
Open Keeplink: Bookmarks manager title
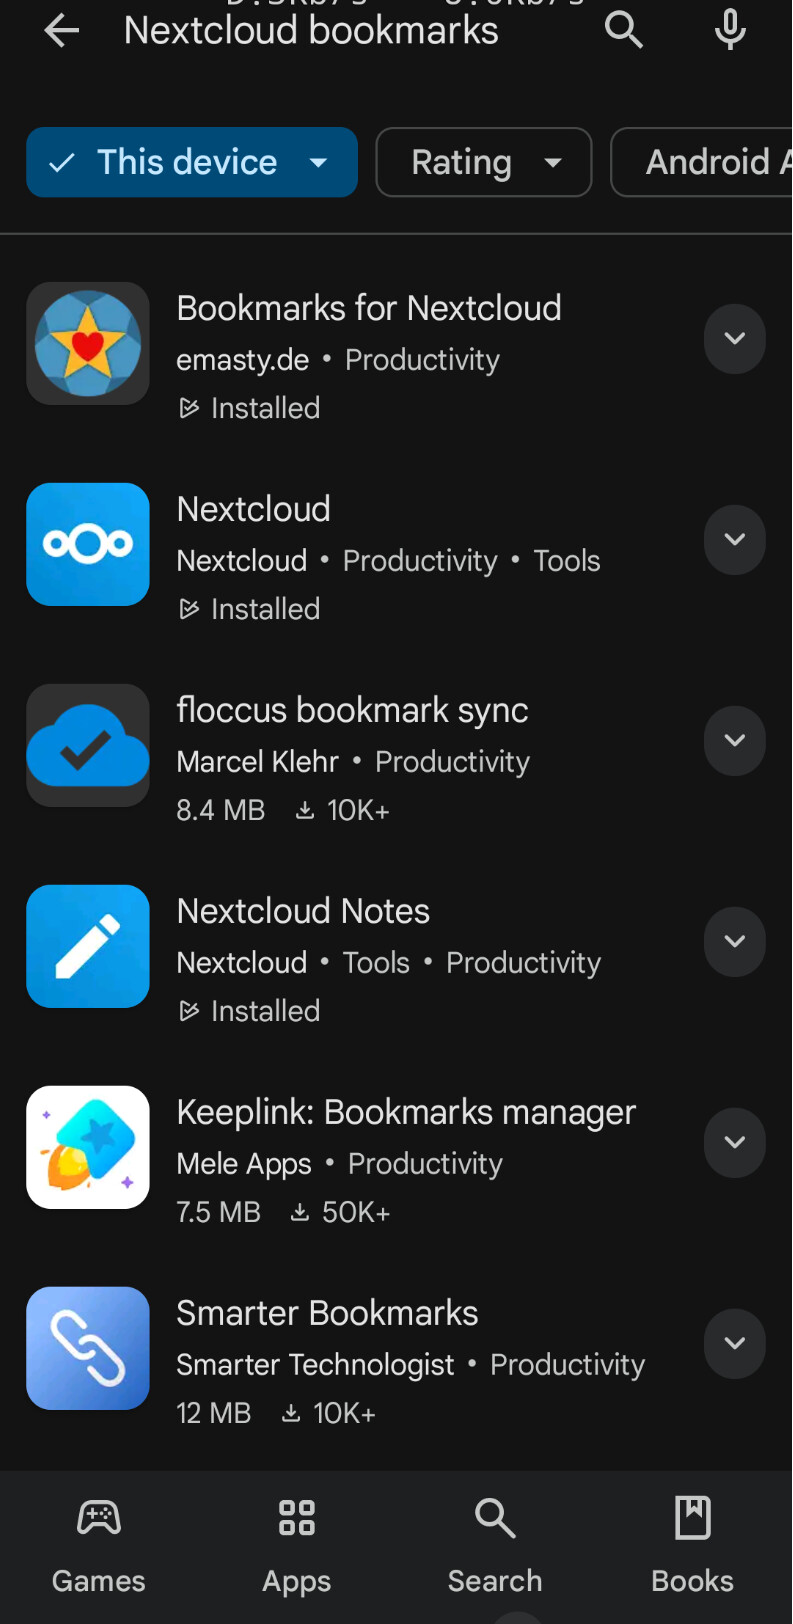coord(406,1112)
